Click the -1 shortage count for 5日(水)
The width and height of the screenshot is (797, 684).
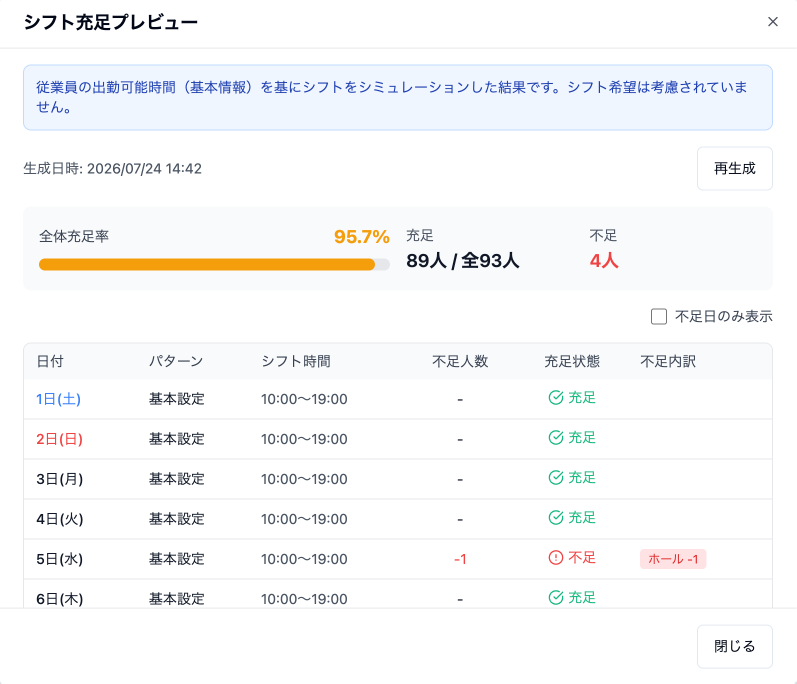tap(460, 559)
